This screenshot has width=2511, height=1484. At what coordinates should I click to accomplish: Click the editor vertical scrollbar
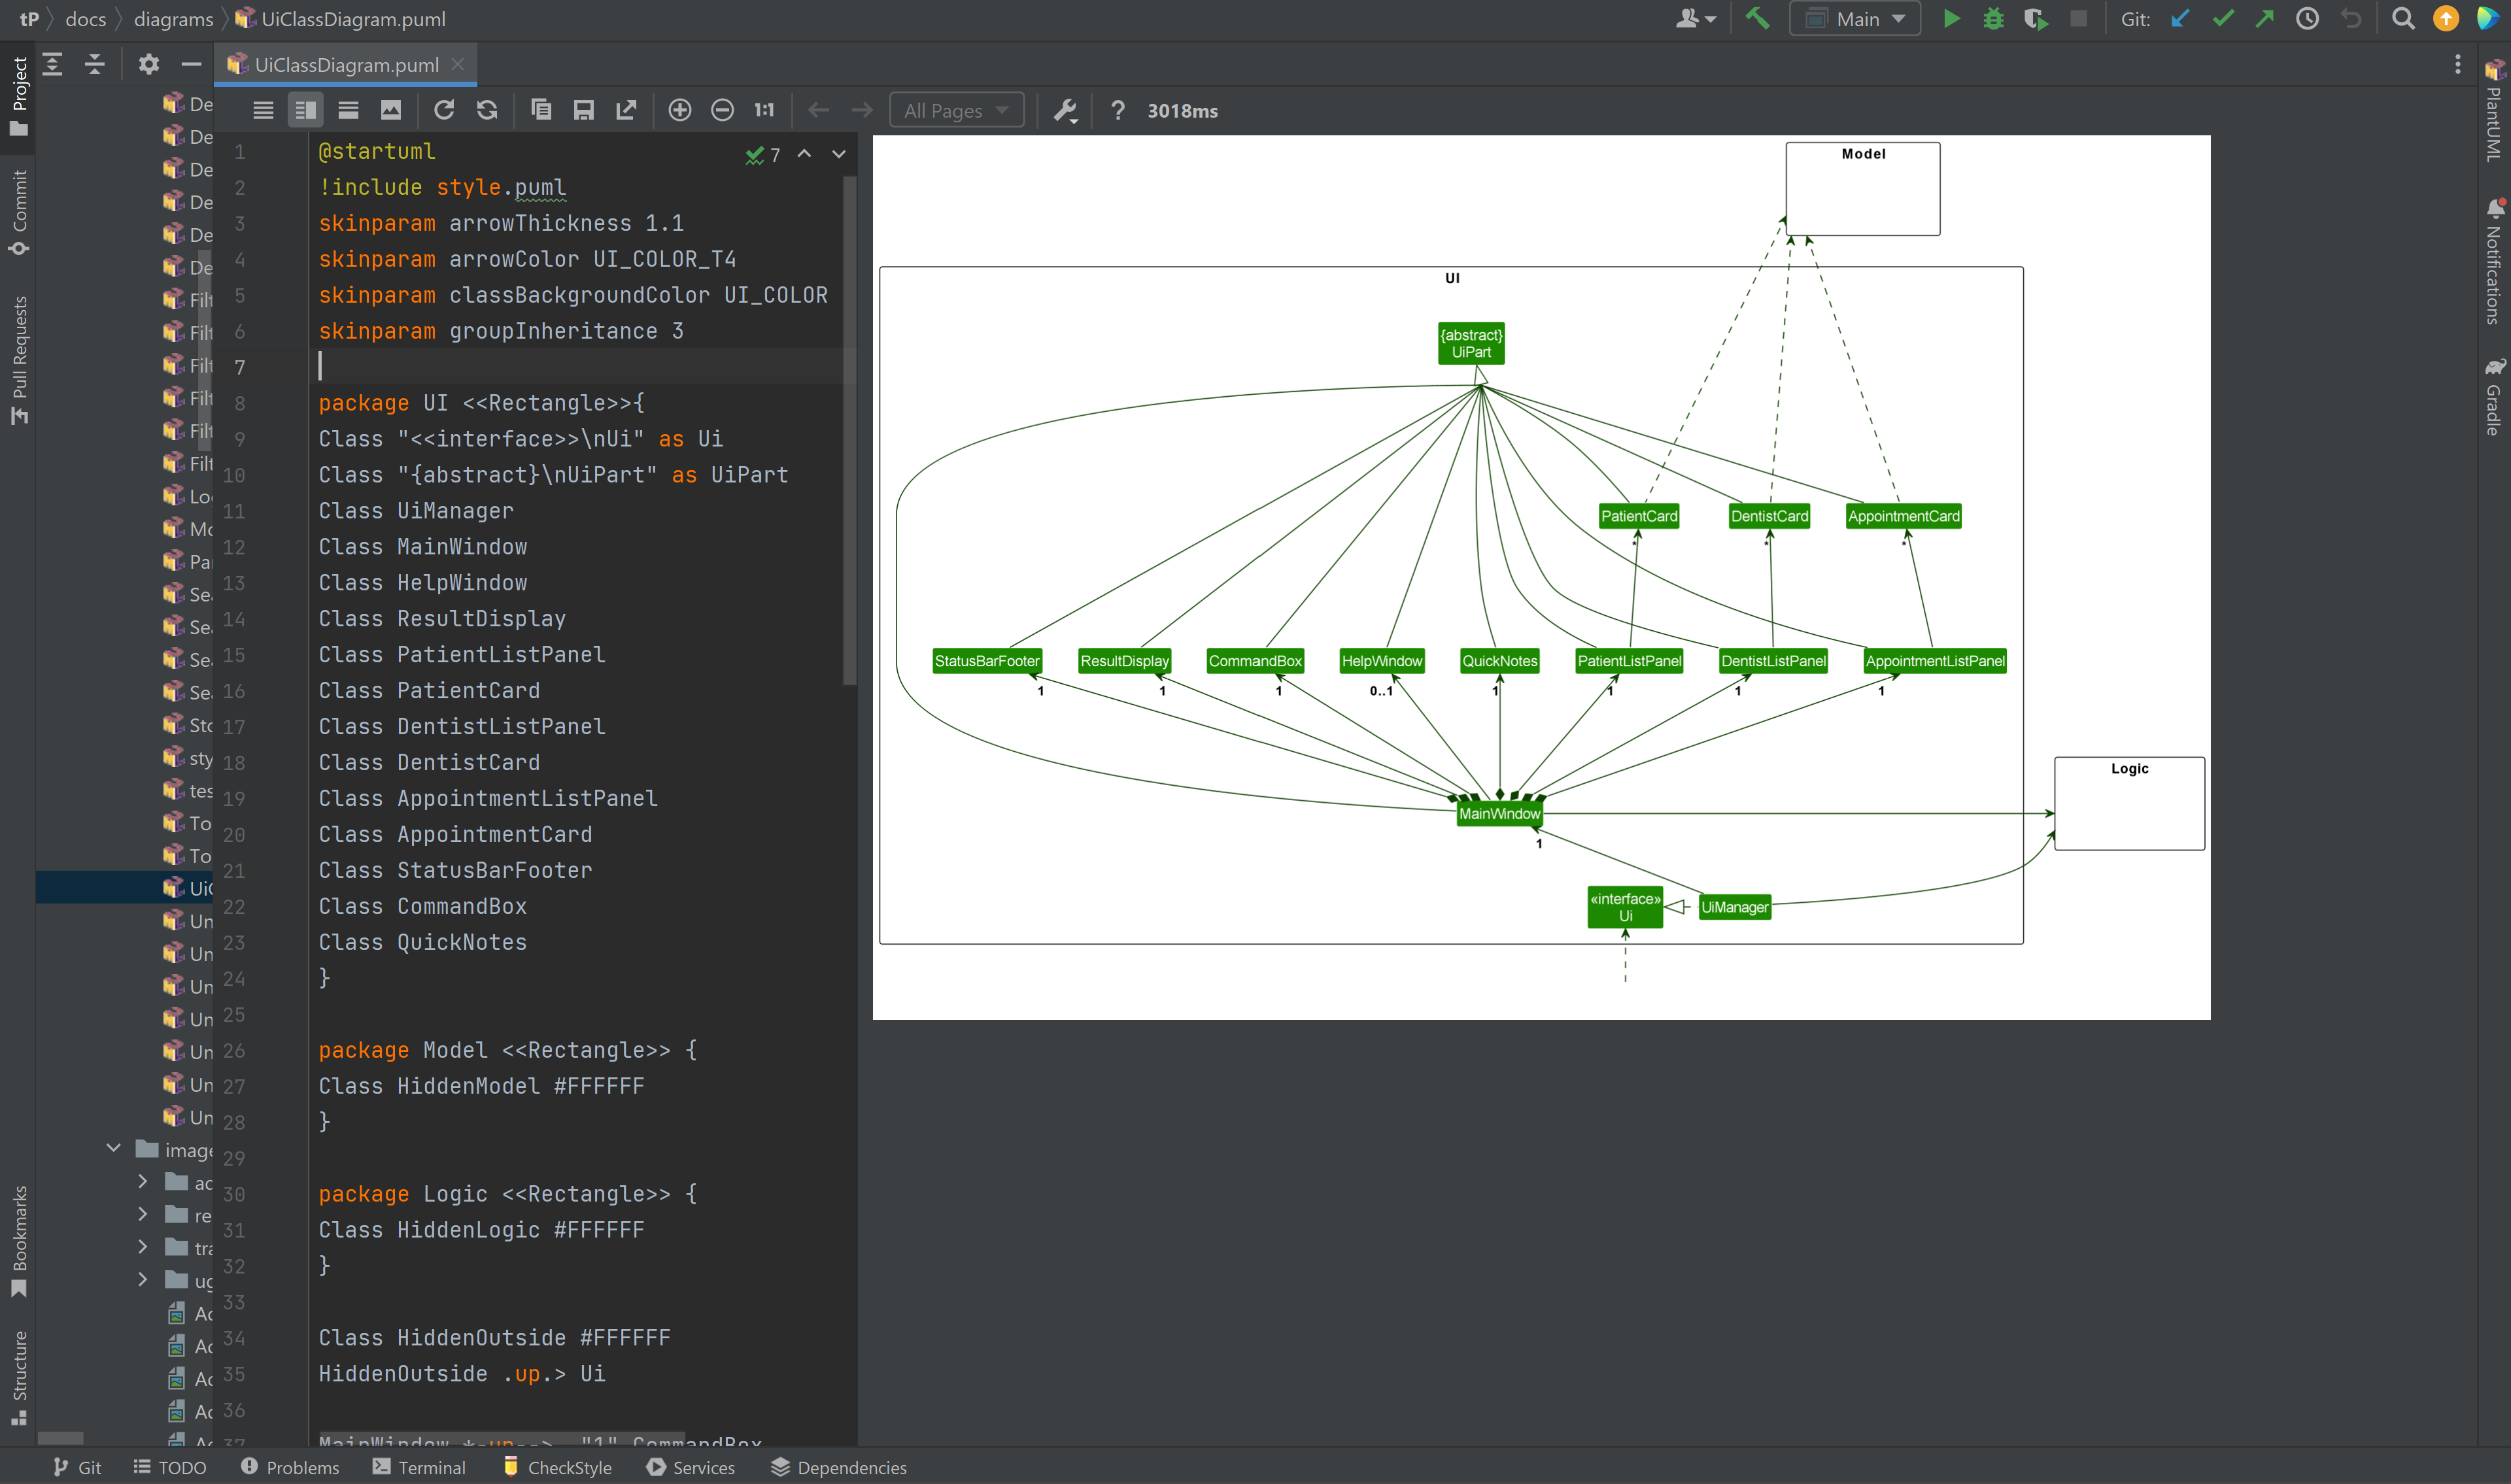849,430
